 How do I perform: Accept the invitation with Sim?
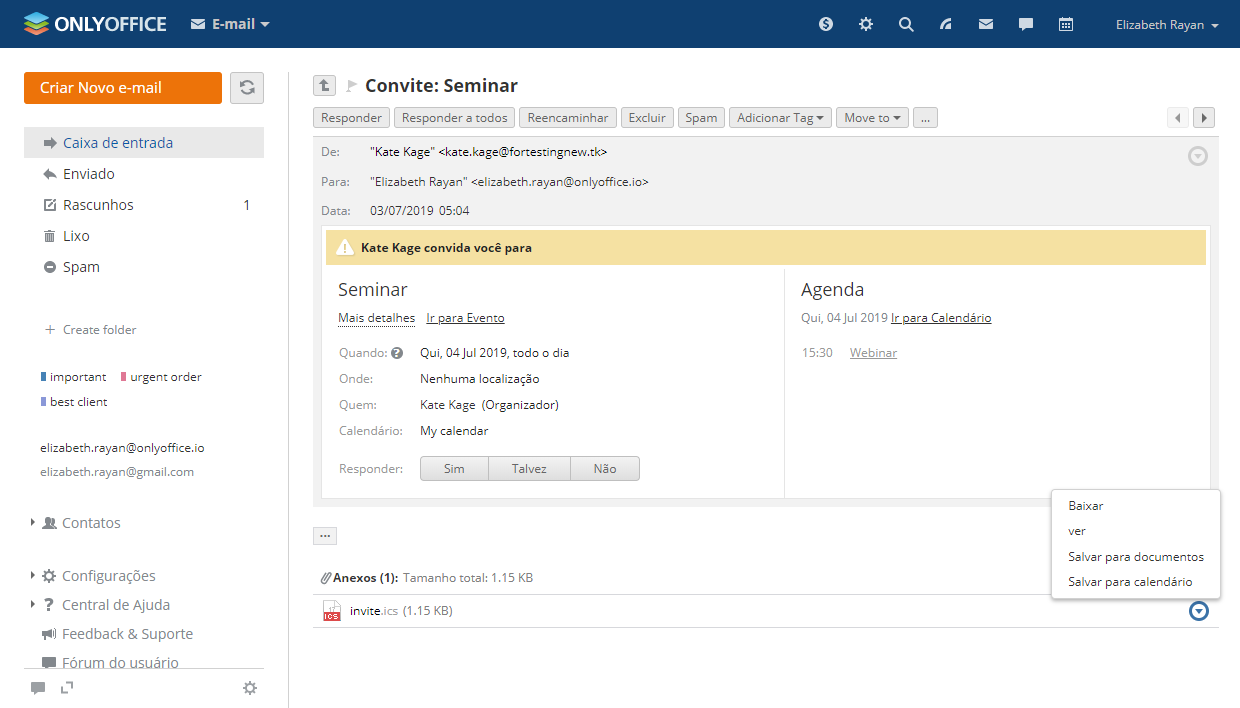point(454,469)
